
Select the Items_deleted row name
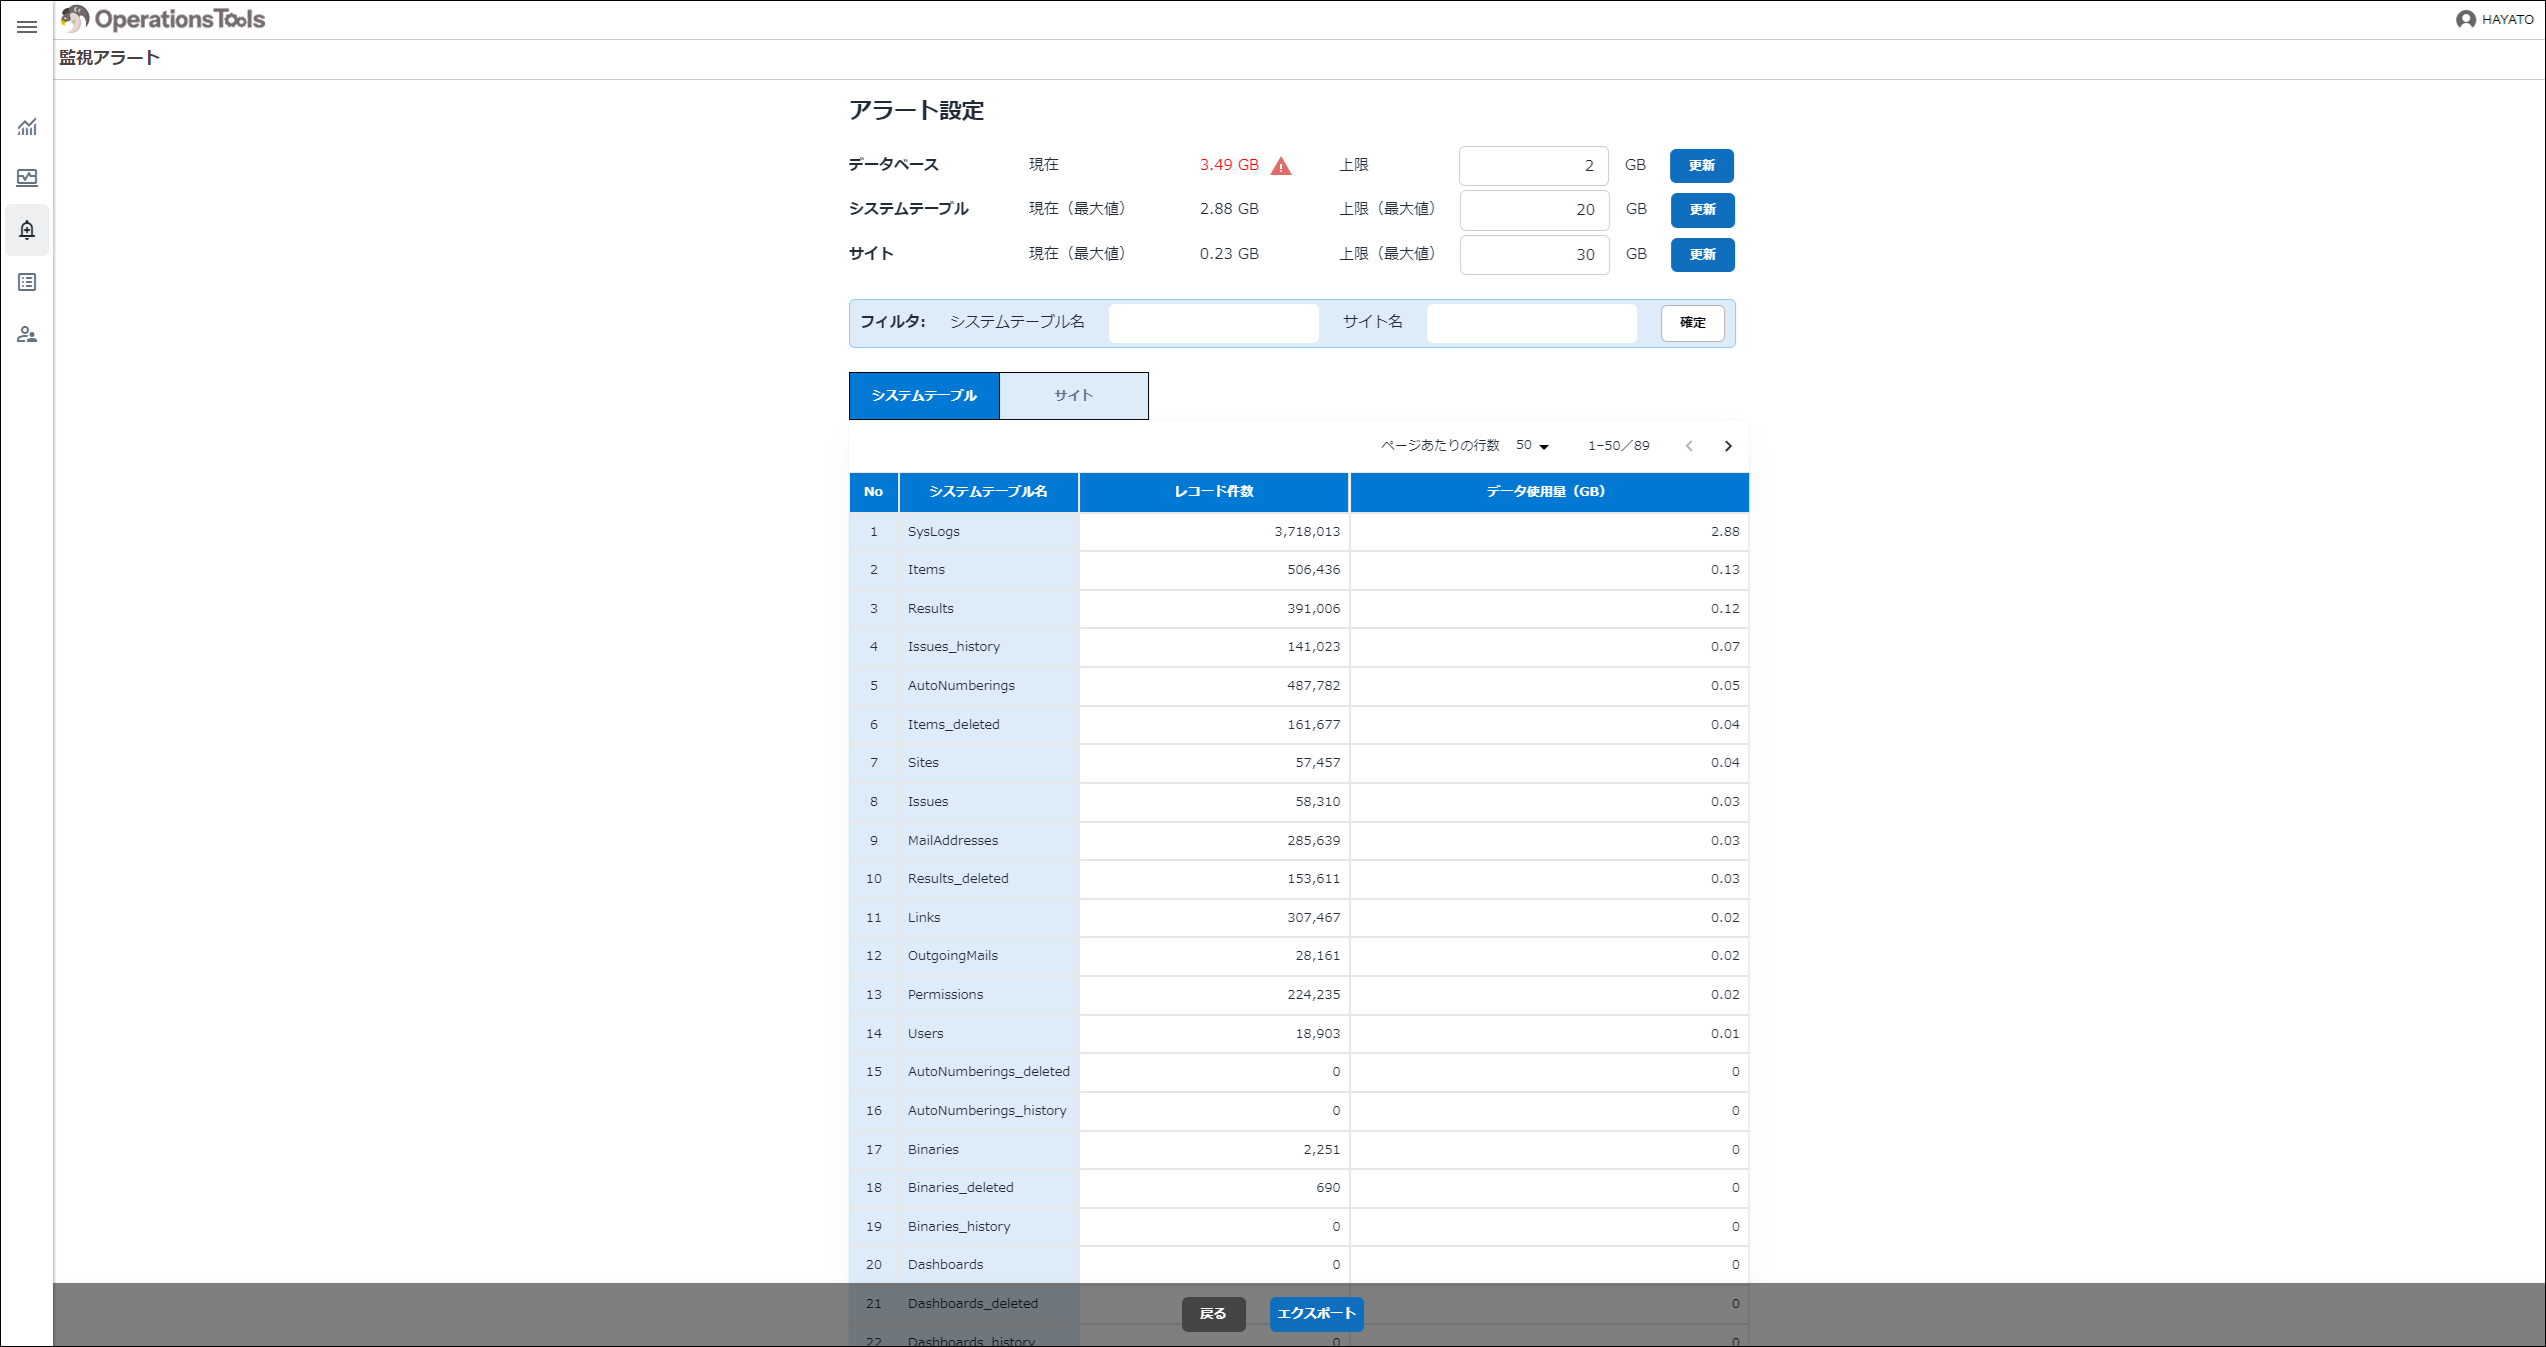point(953,725)
